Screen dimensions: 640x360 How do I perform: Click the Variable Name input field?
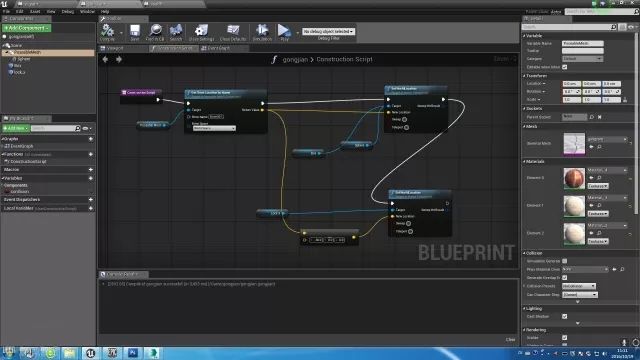pos(582,43)
